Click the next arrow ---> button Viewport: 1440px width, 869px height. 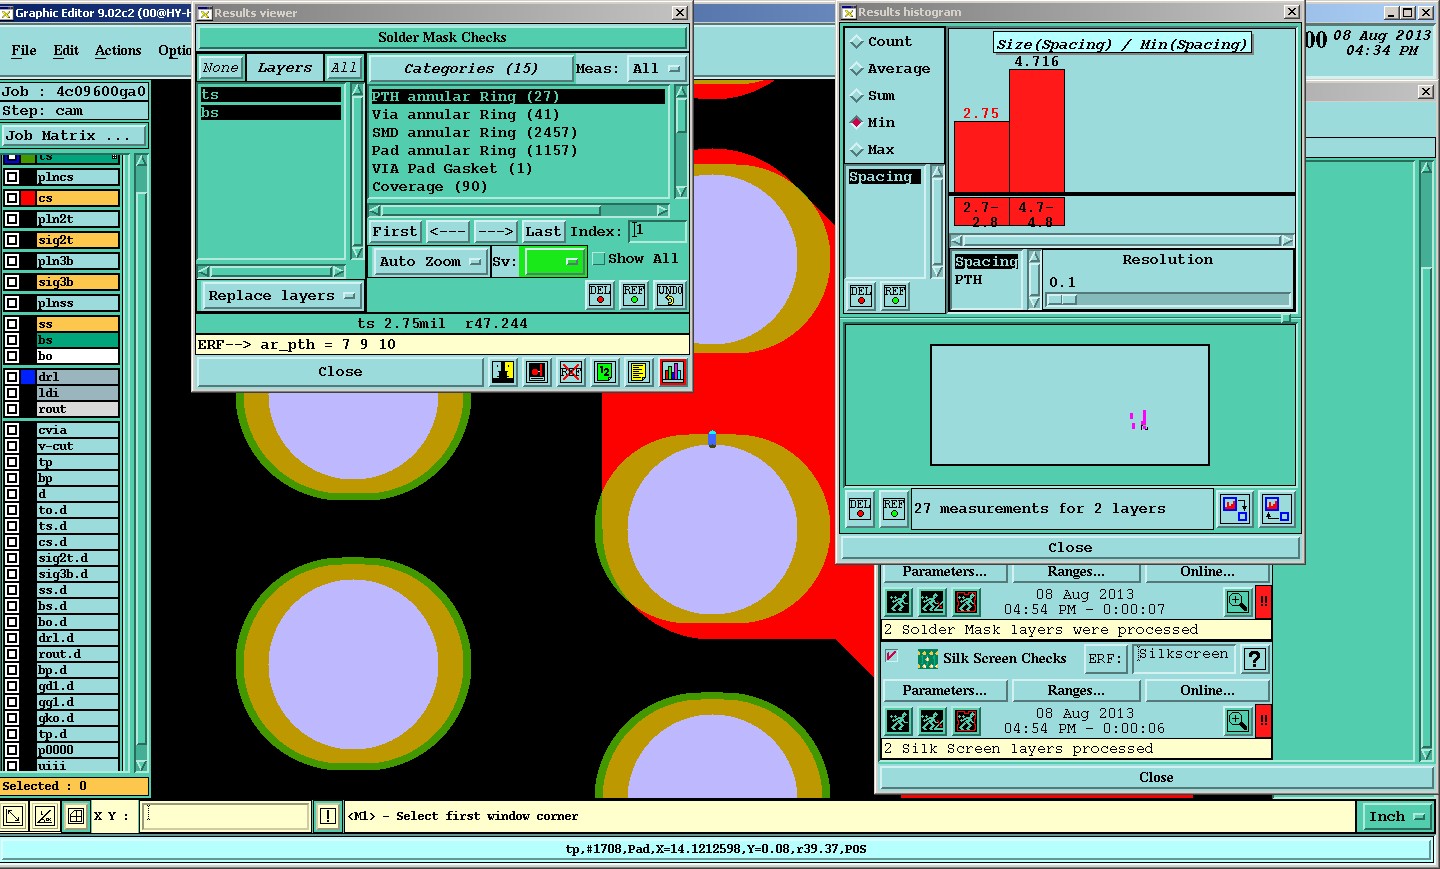coord(495,231)
